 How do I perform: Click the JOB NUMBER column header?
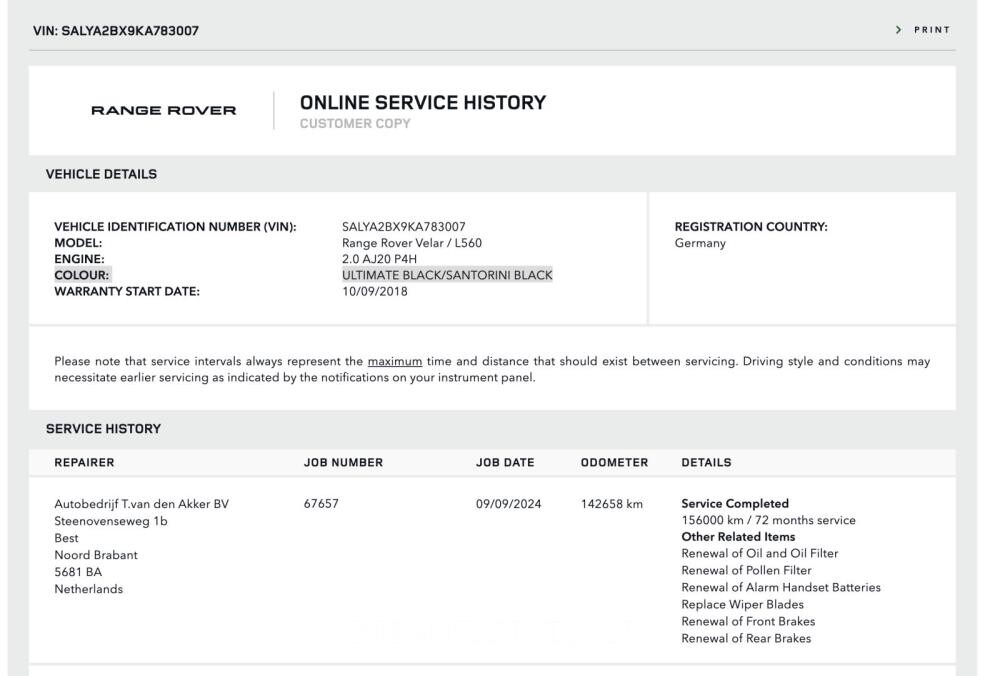[343, 463]
